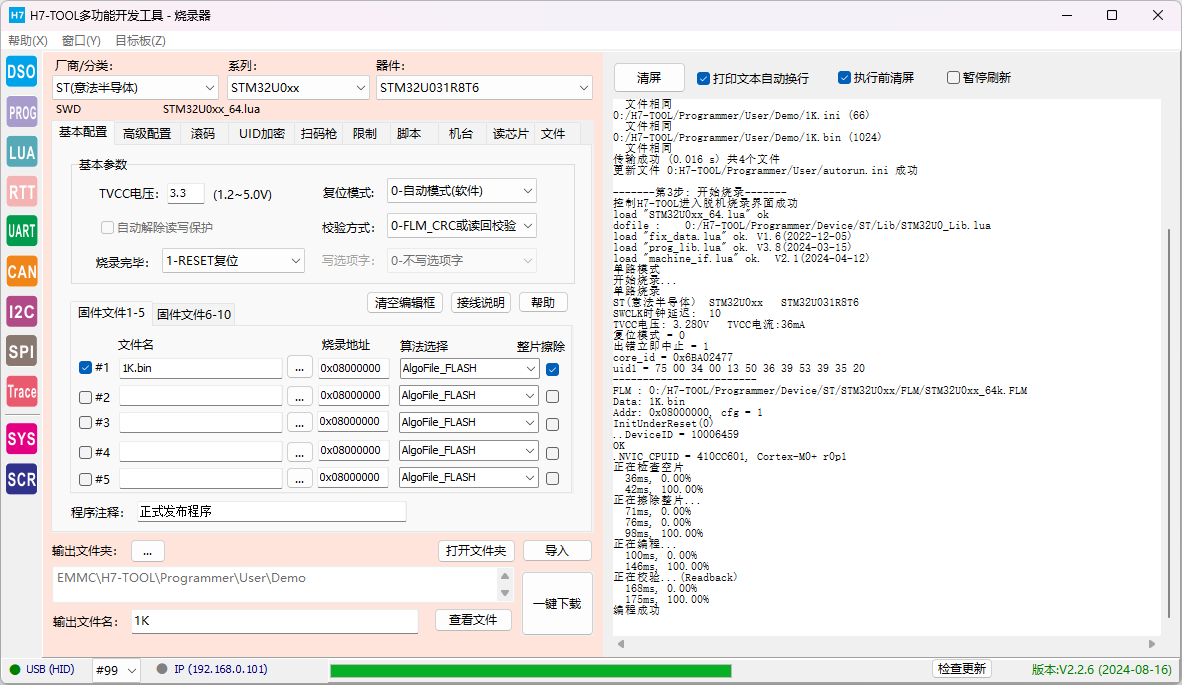Open the DSO oscilloscope tool

[21, 72]
